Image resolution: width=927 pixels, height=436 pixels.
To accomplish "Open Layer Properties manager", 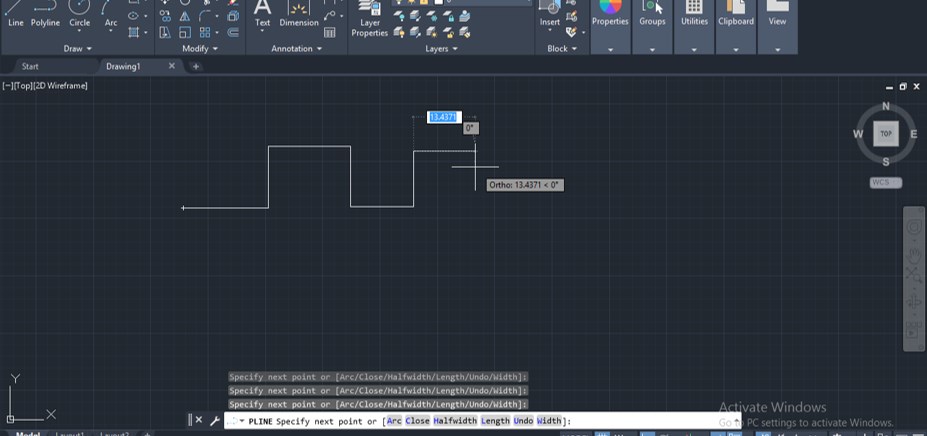I will point(369,19).
